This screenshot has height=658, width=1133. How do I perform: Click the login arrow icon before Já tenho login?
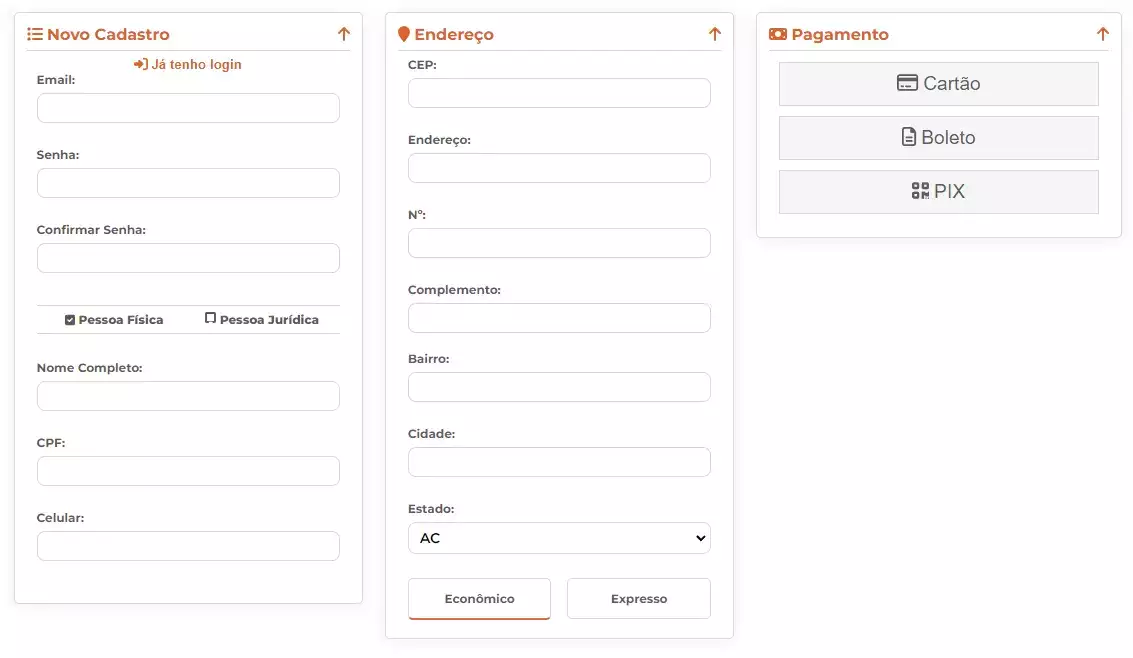coord(141,64)
